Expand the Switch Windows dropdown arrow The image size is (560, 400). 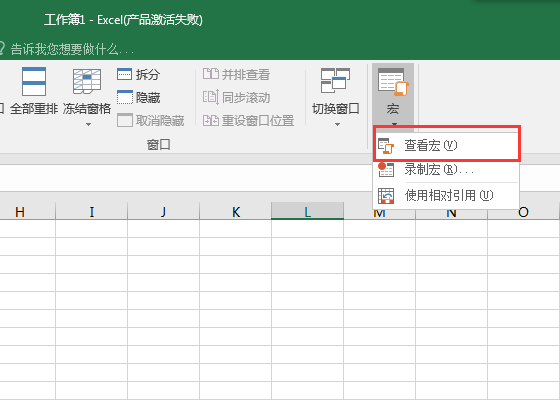337,125
